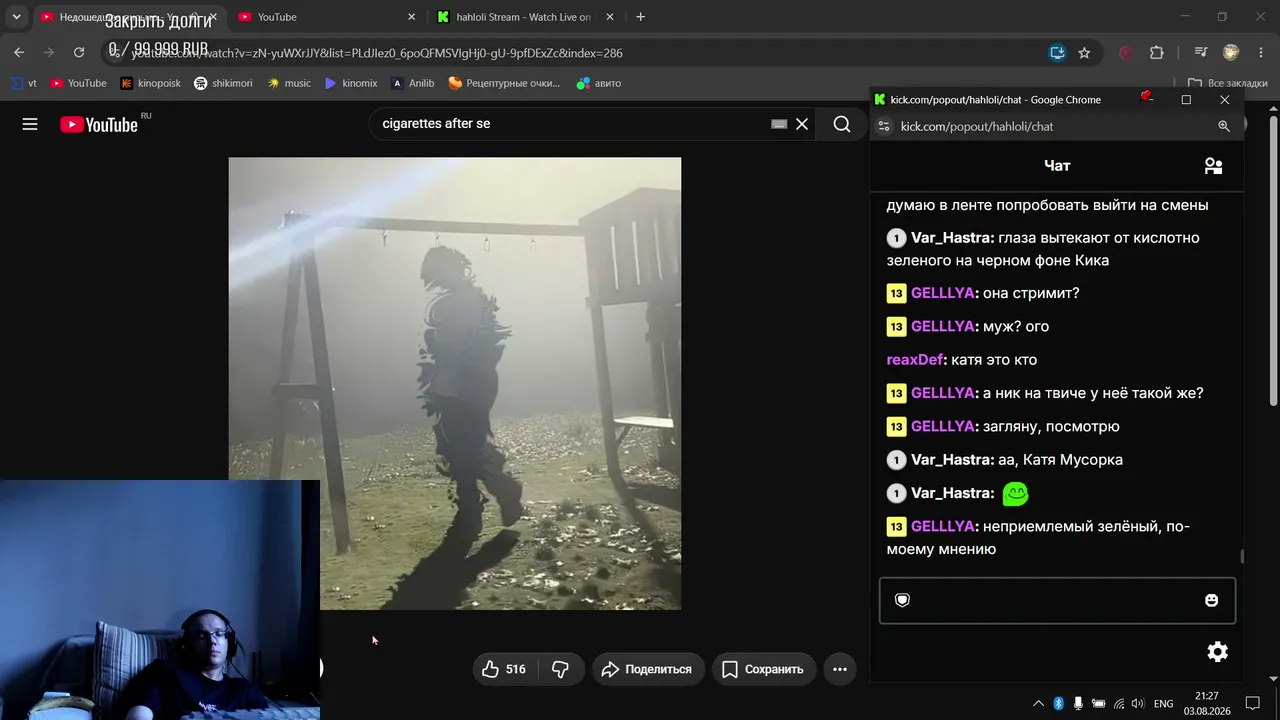The image size is (1280, 720).
Task: Switch to the hahloli Stream Kick tab
Action: [x=522, y=17]
